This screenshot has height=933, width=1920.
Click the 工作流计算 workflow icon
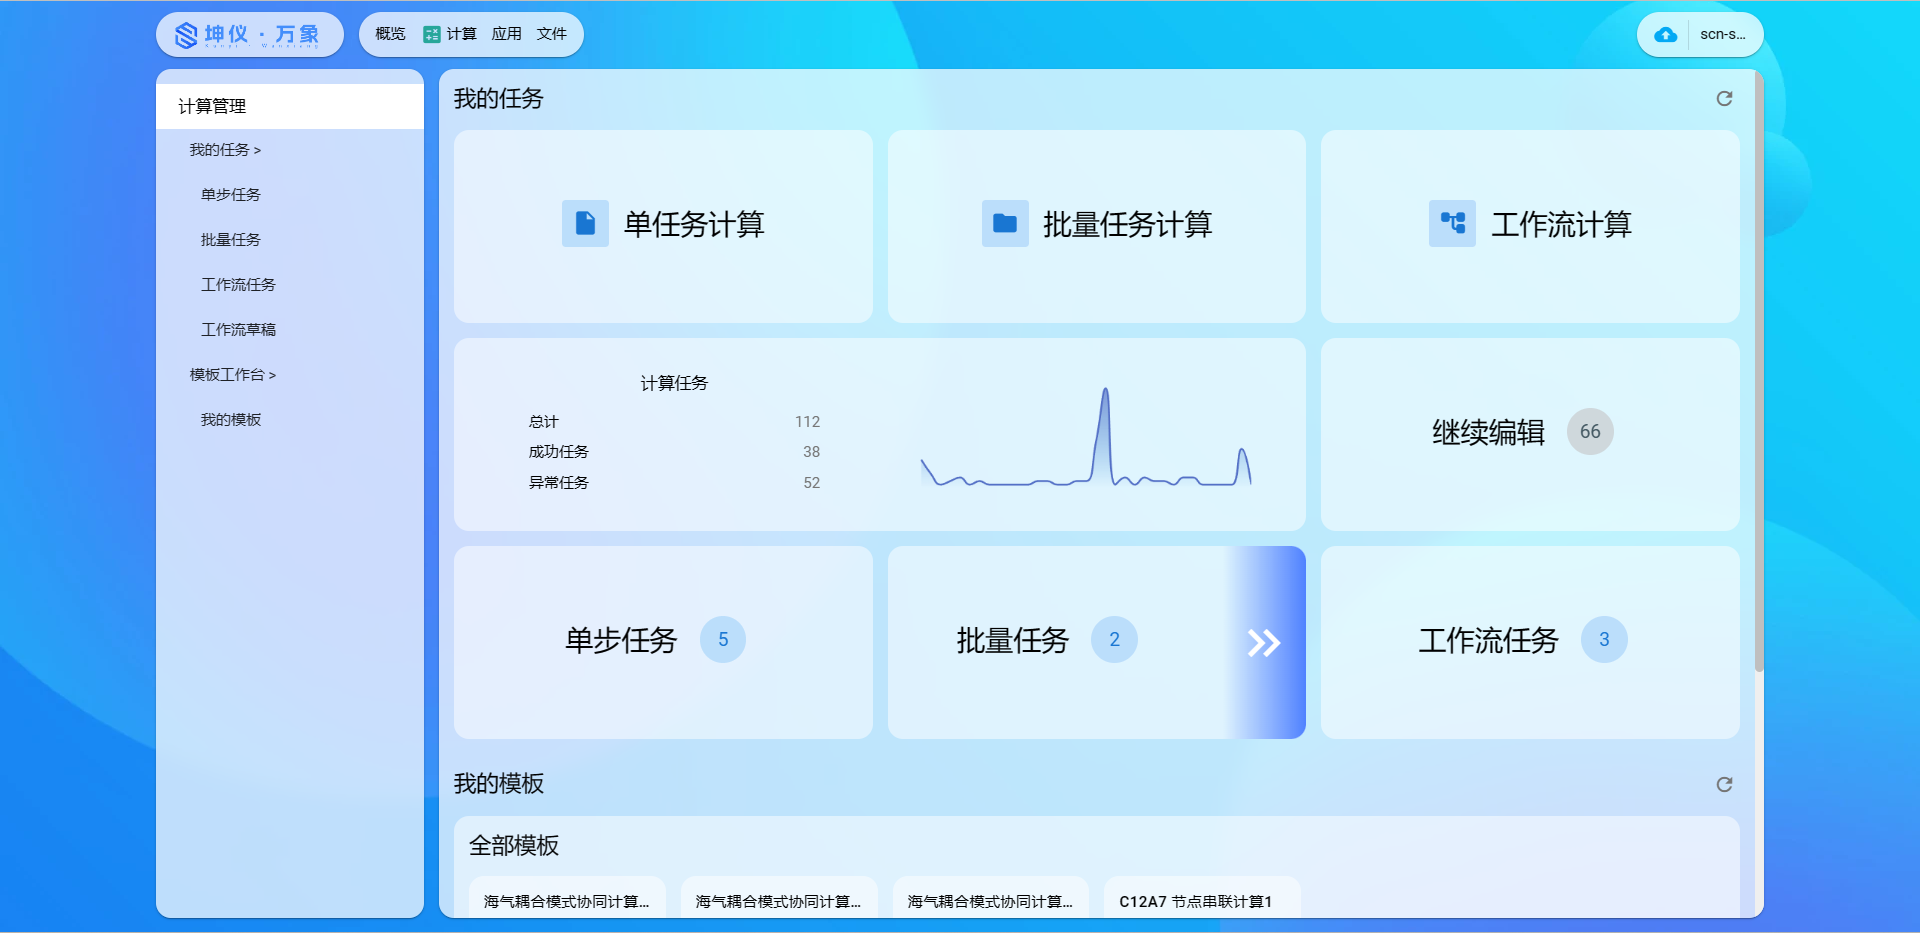click(1452, 224)
